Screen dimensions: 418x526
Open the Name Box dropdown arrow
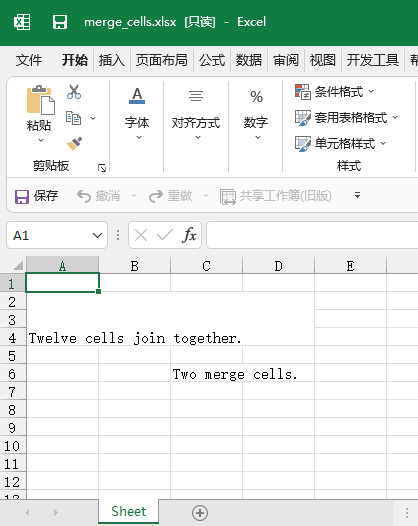[97, 235]
